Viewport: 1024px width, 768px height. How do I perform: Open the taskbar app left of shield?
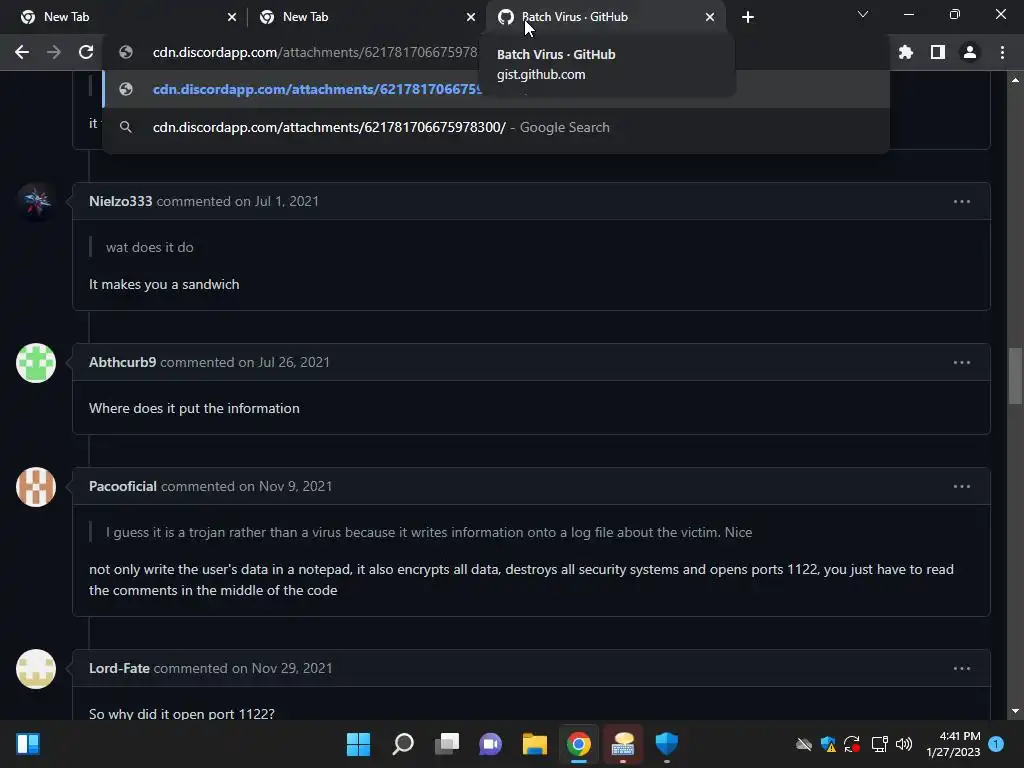click(623, 744)
